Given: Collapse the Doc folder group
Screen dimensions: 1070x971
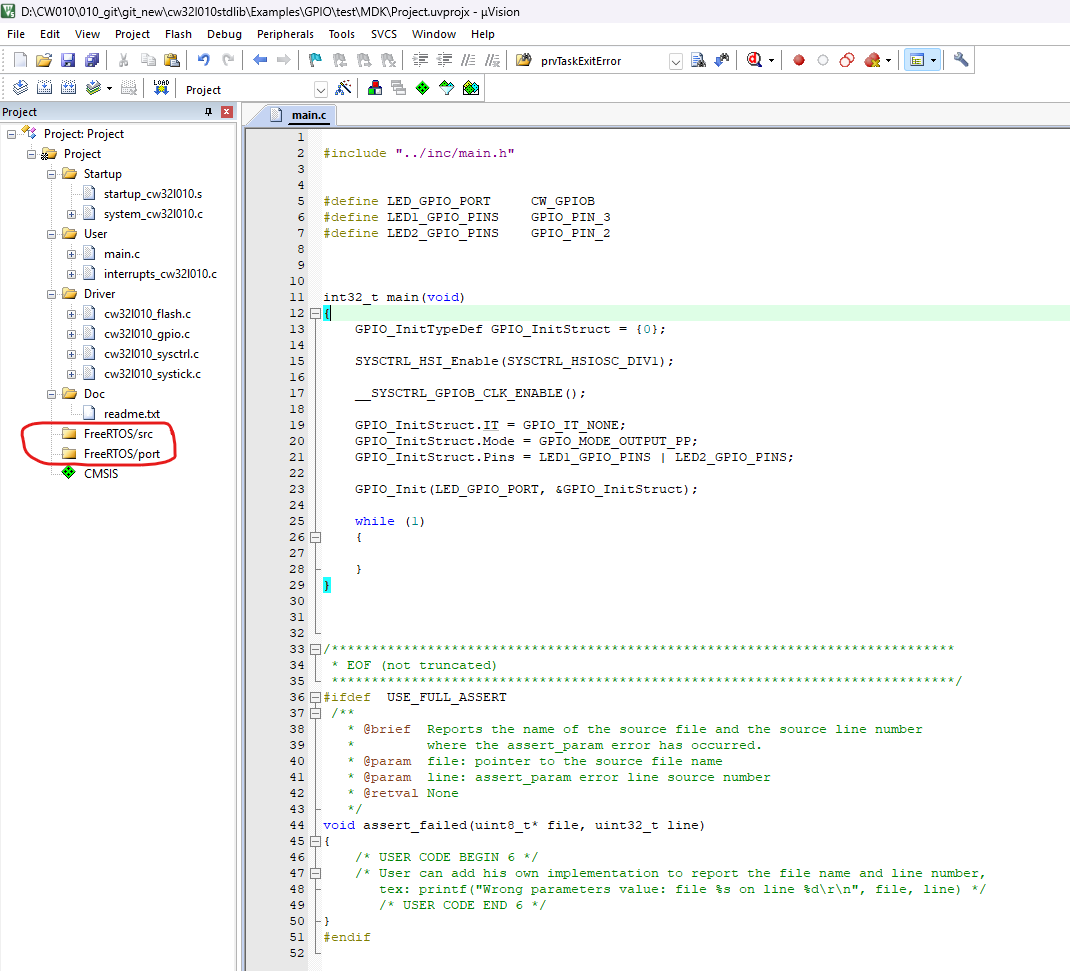Looking at the screenshot, I should (51, 394).
